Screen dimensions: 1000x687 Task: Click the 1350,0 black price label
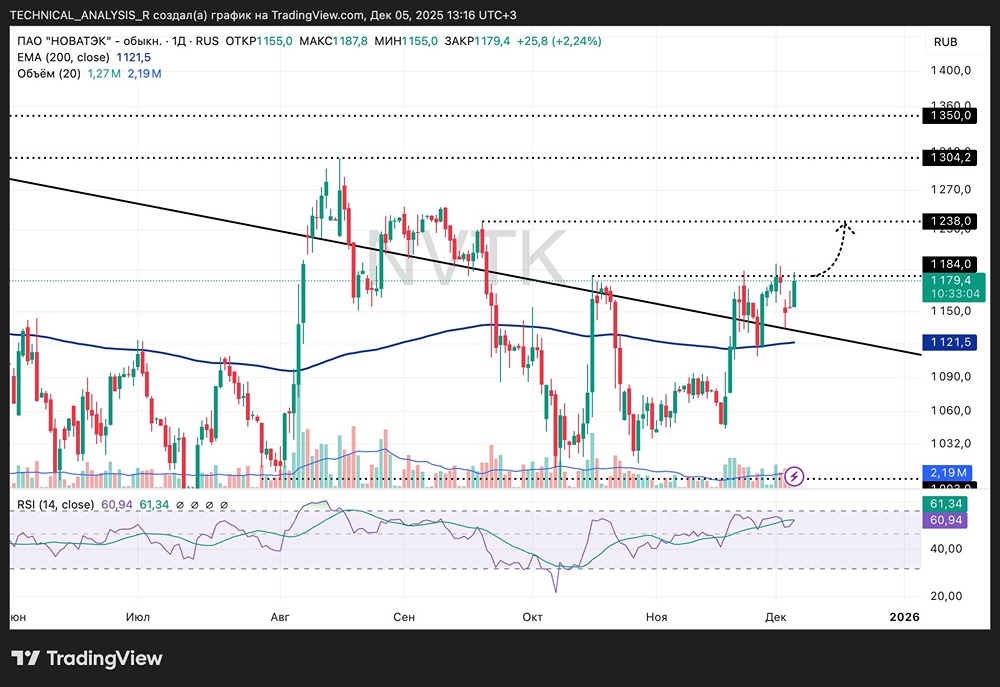point(950,115)
